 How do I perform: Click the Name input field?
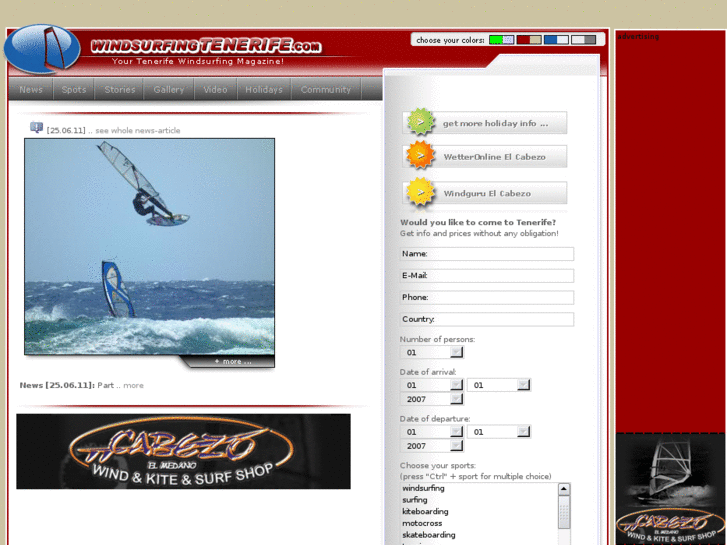click(487, 254)
